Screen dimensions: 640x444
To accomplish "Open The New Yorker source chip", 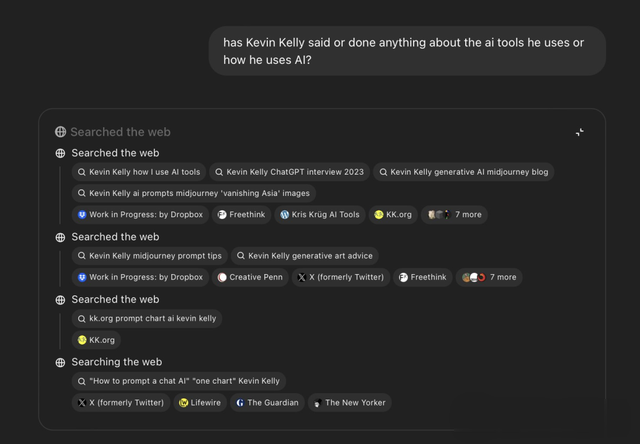I will pyautogui.click(x=349, y=403).
